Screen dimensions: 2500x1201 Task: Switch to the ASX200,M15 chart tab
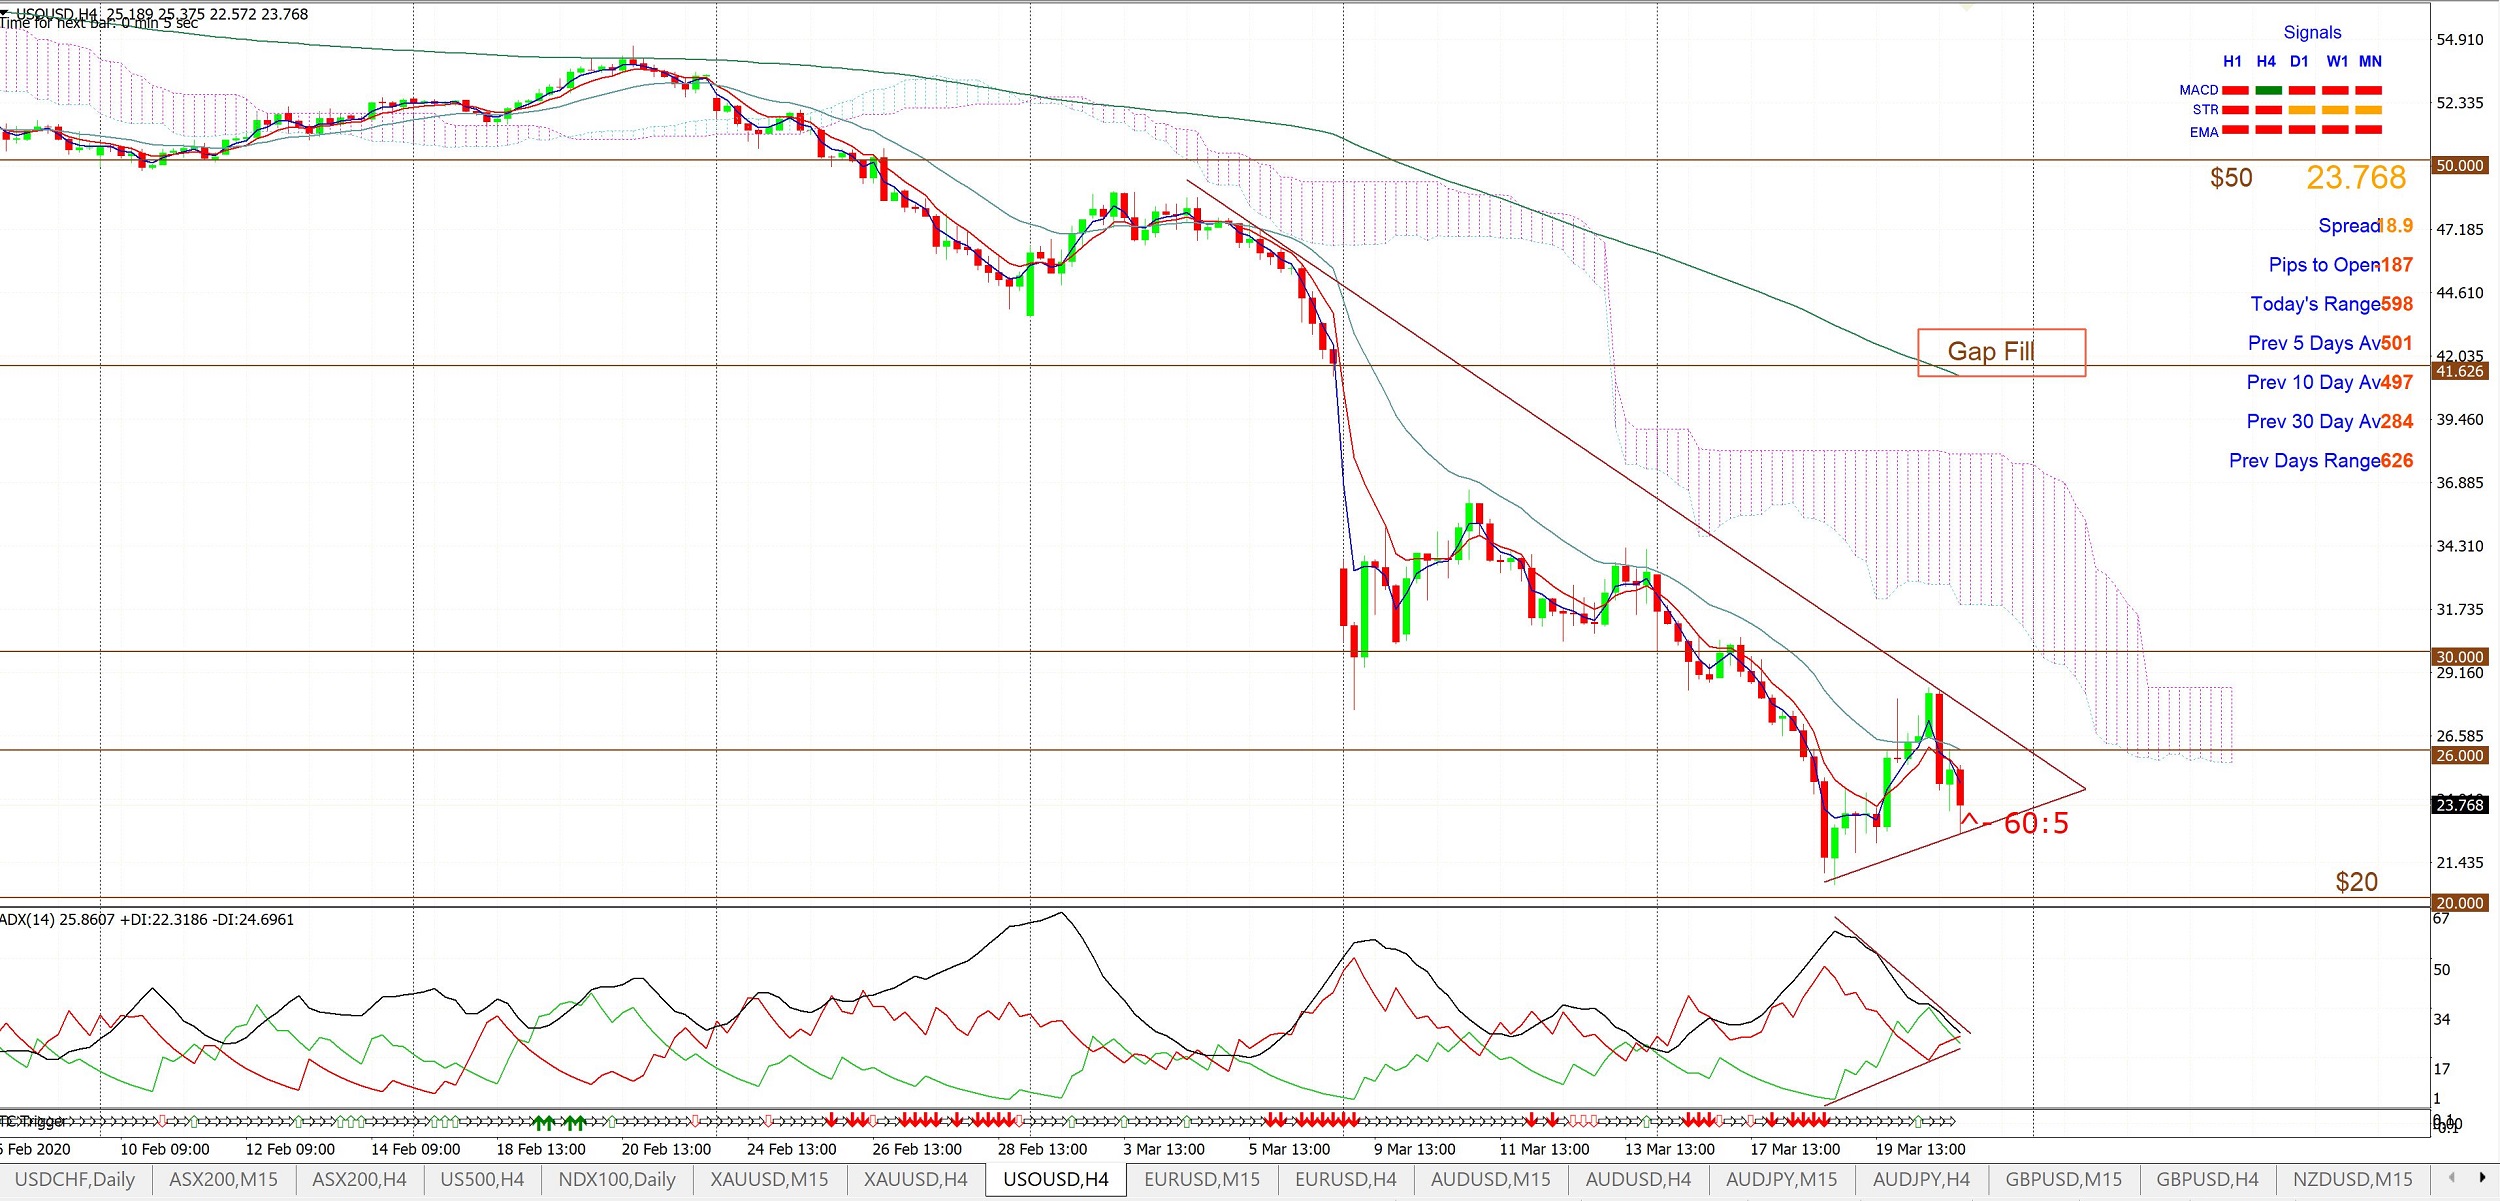[223, 1179]
